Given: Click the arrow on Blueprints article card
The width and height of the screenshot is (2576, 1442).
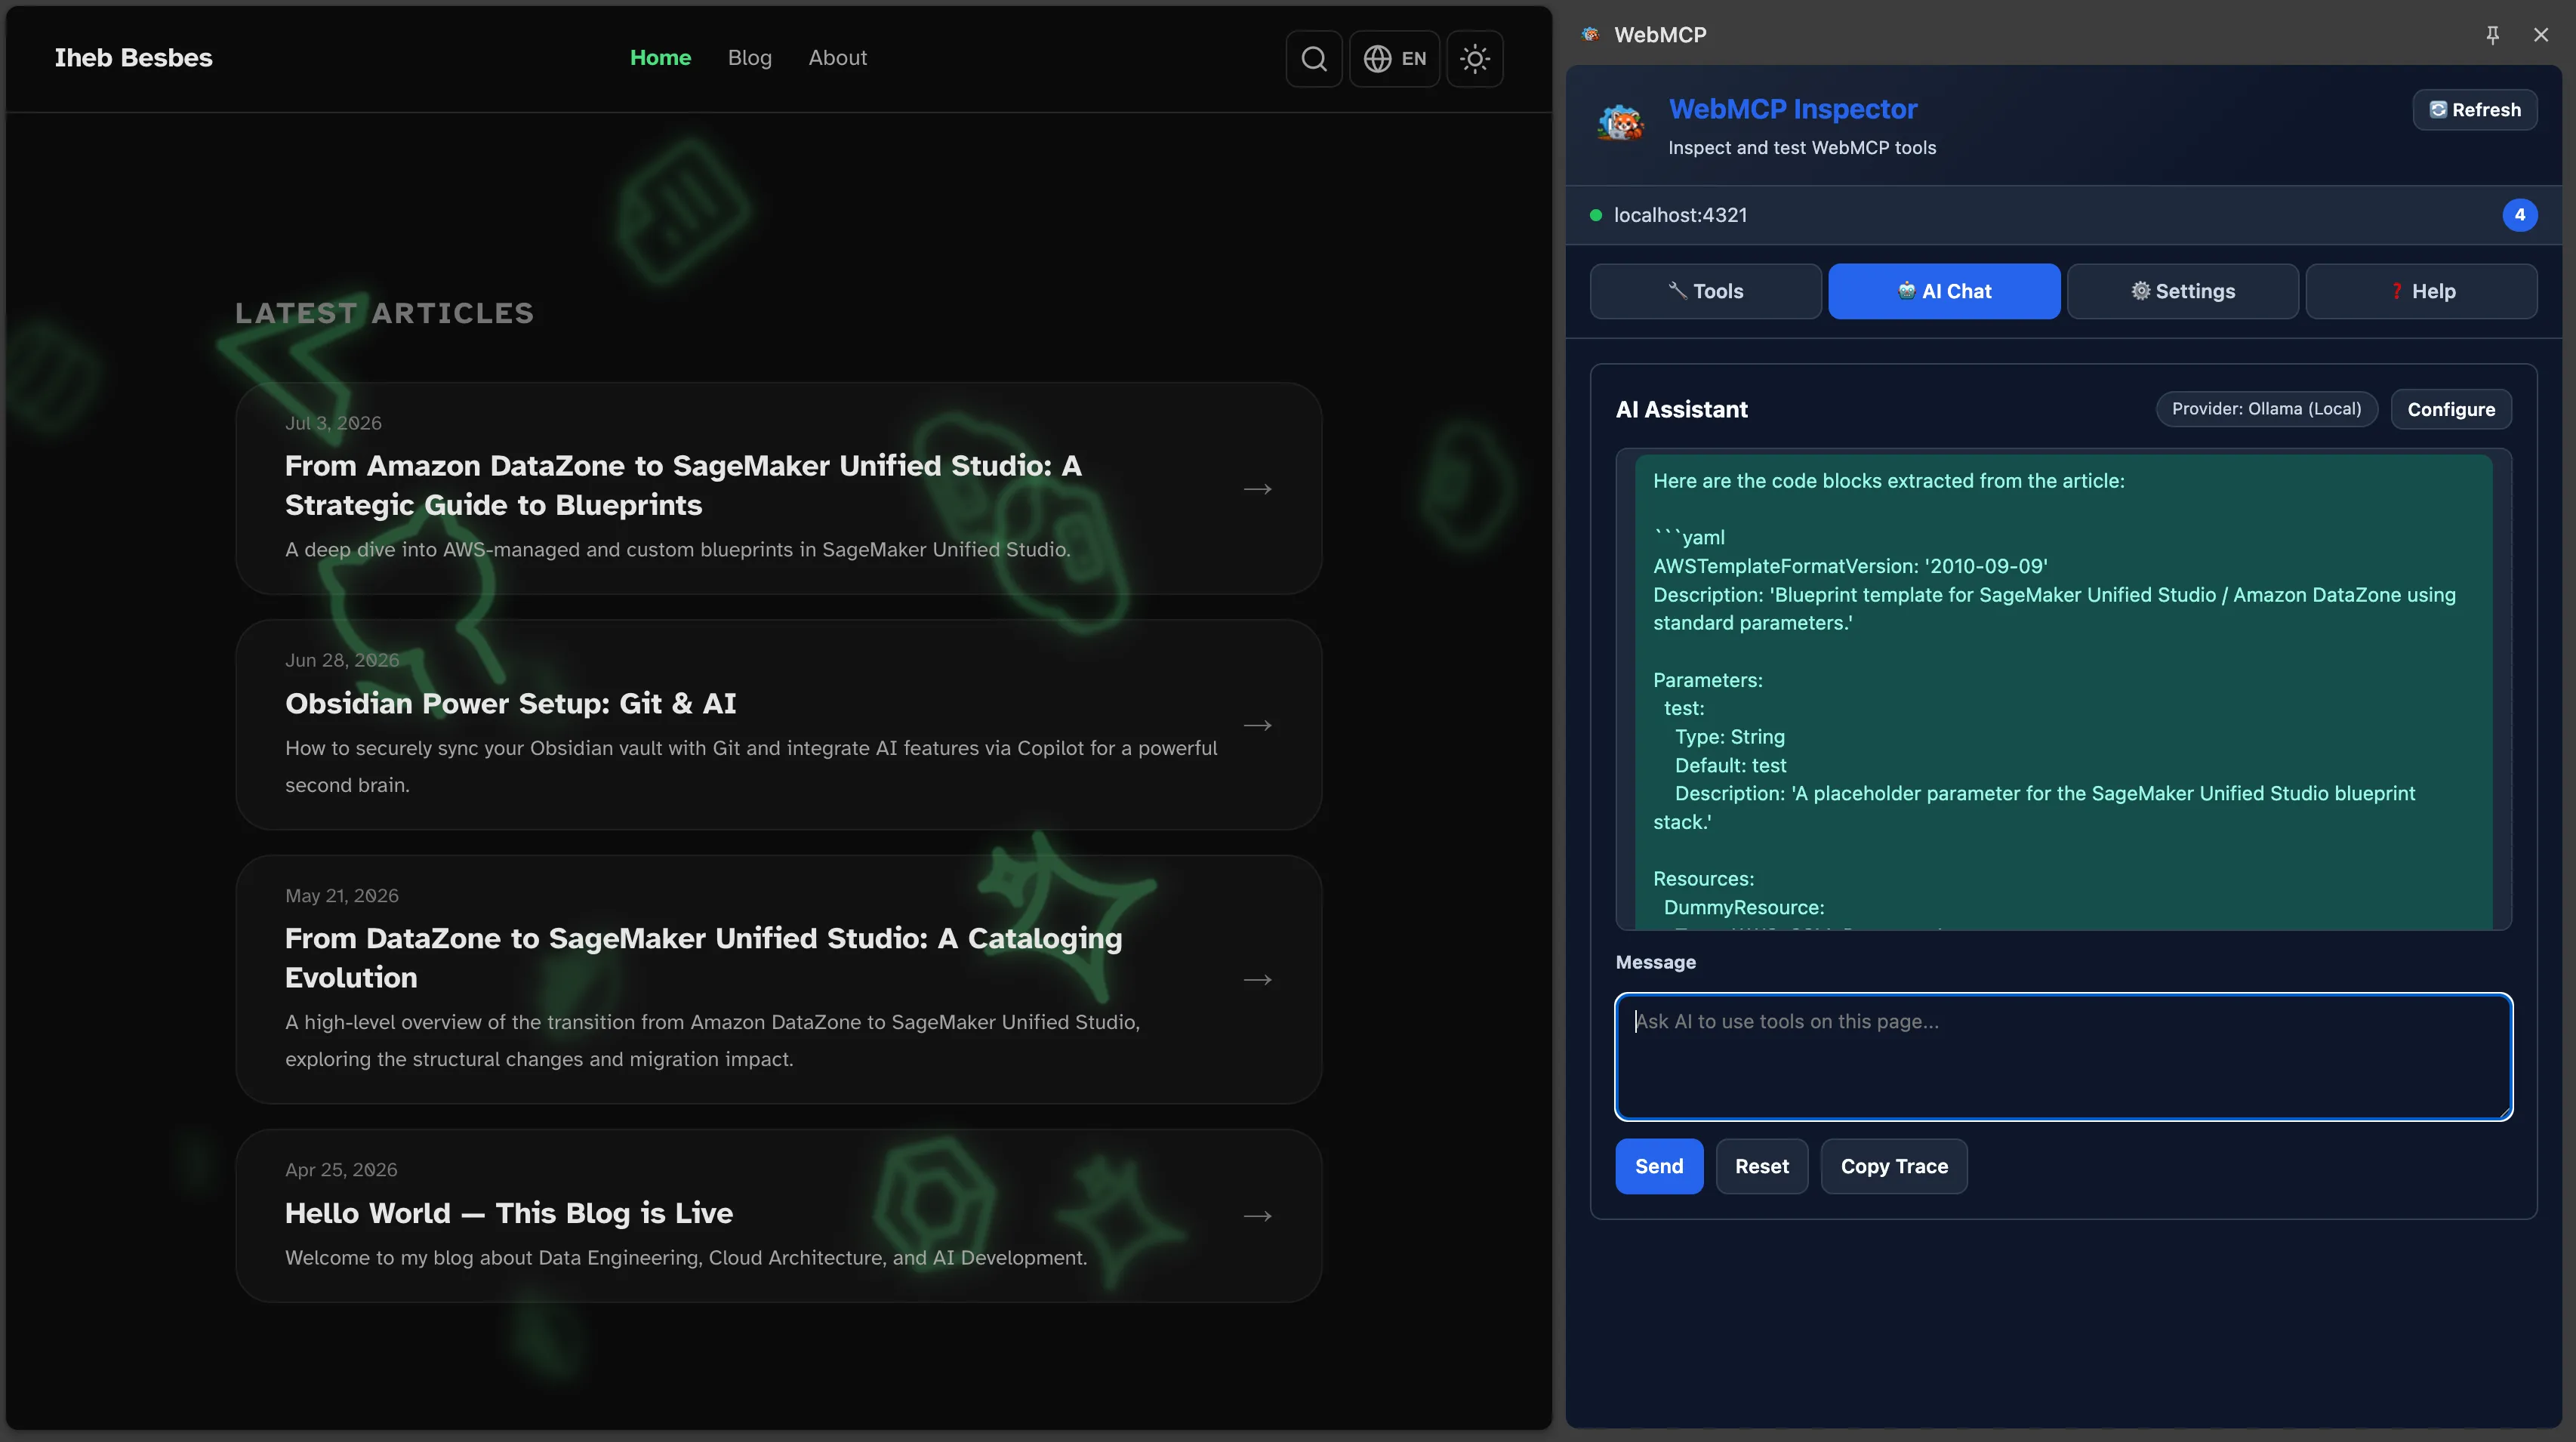Looking at the screenshot, I should click(1257, 489).
